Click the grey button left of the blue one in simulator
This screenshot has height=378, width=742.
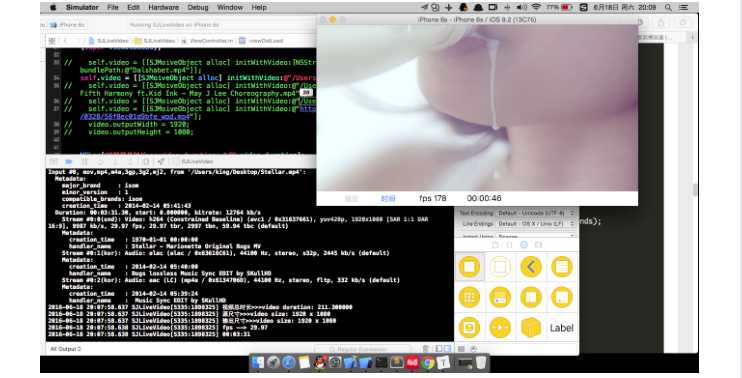coord(351,199)
